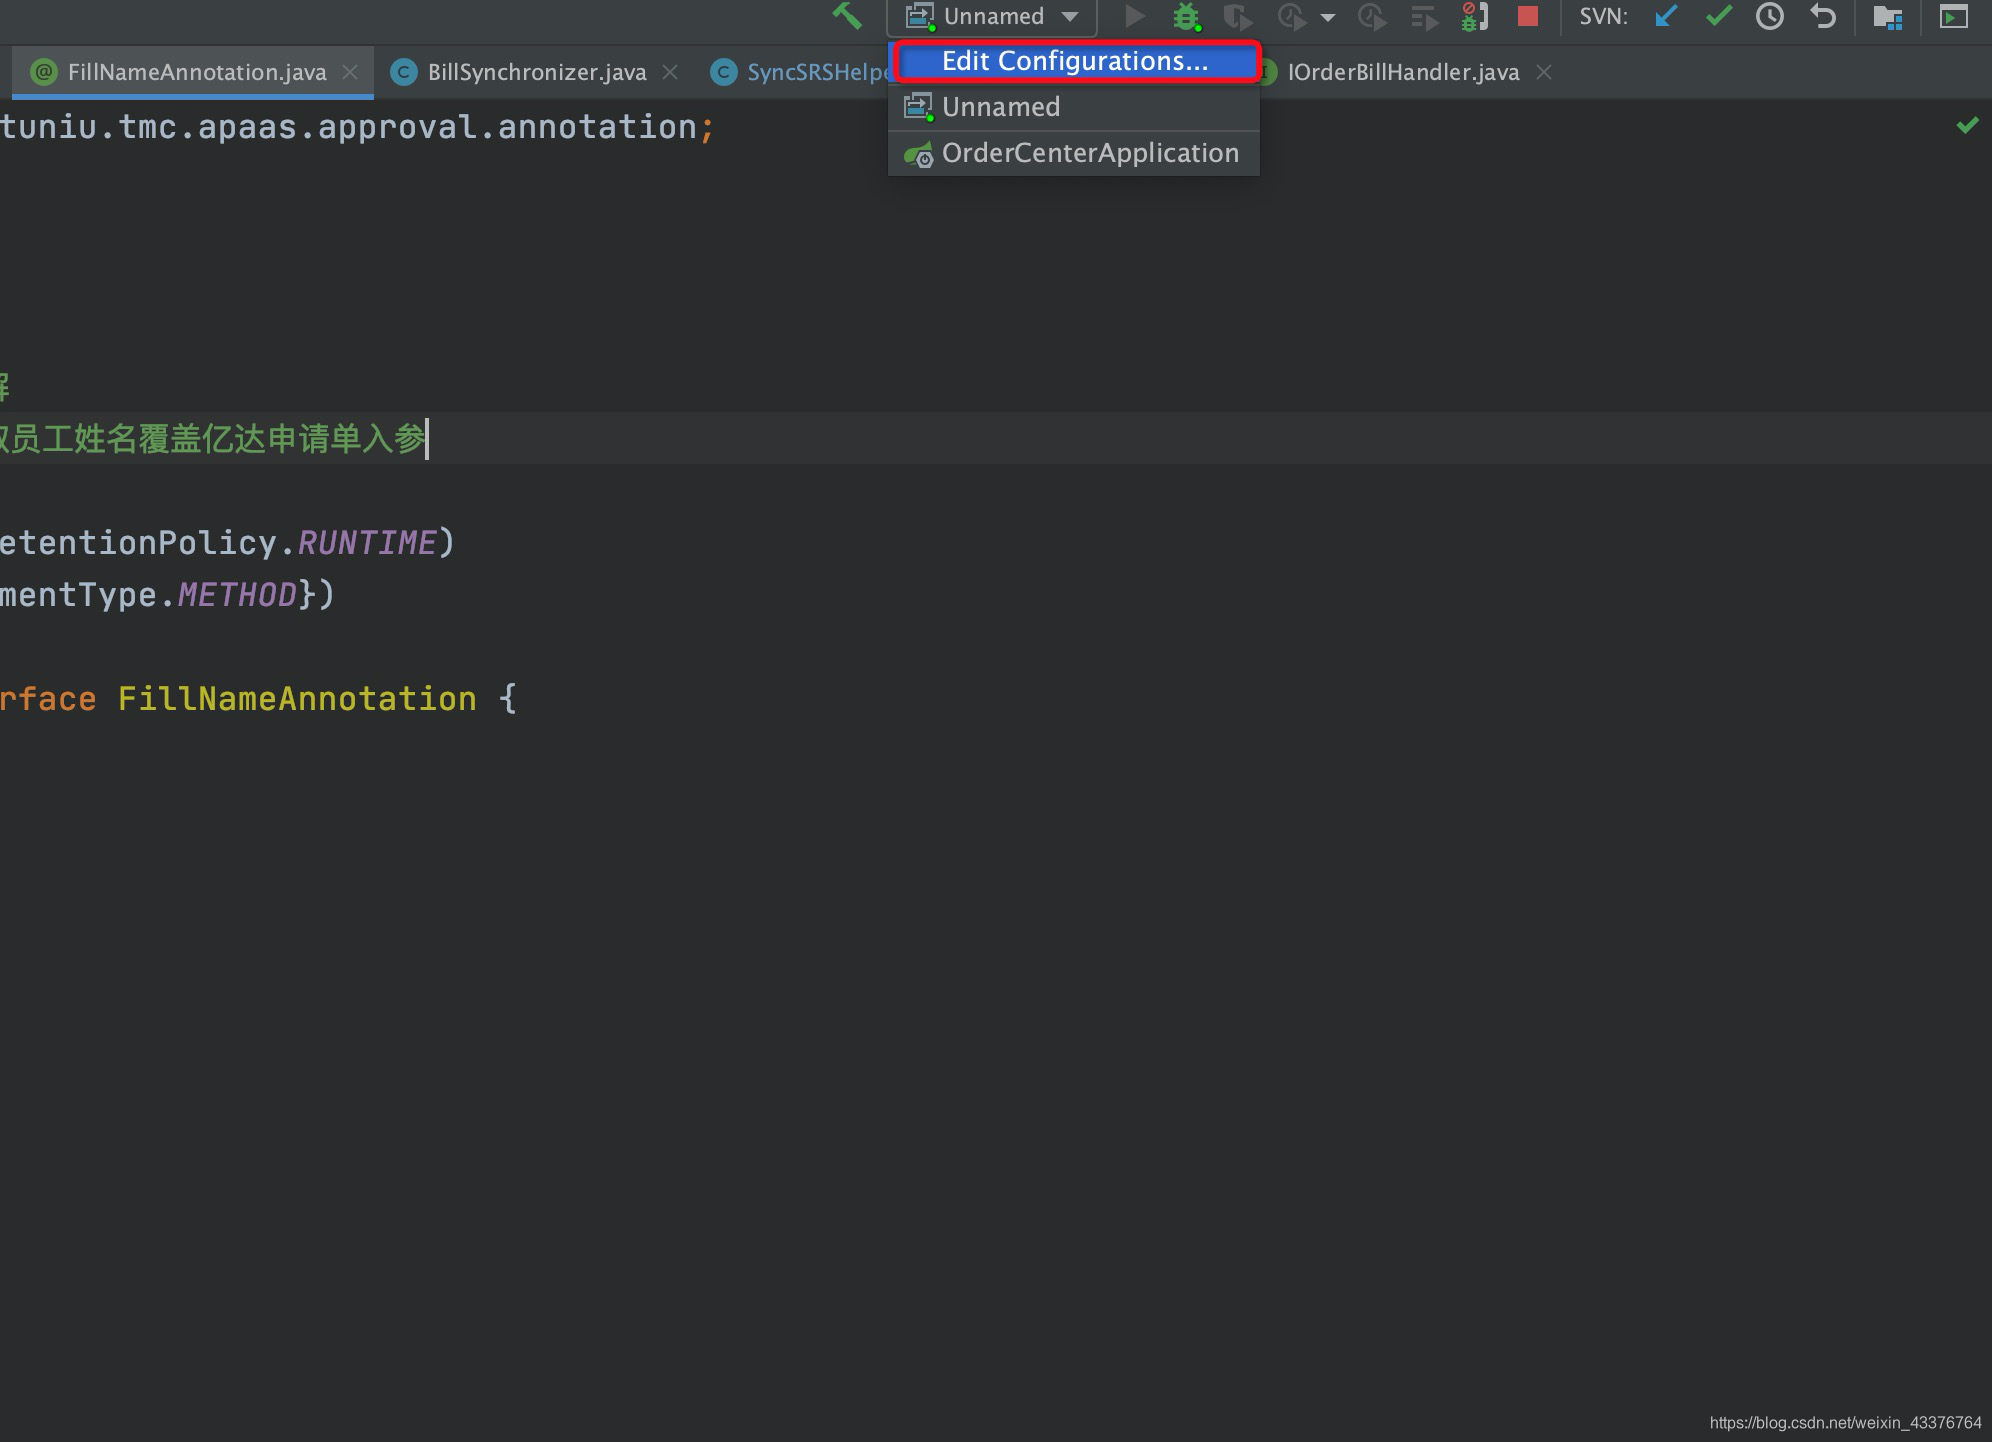Click the Run Anything icon at far right
Image resolution: width=1992 pixels, height=1442 pixels.
(1953, 17)
